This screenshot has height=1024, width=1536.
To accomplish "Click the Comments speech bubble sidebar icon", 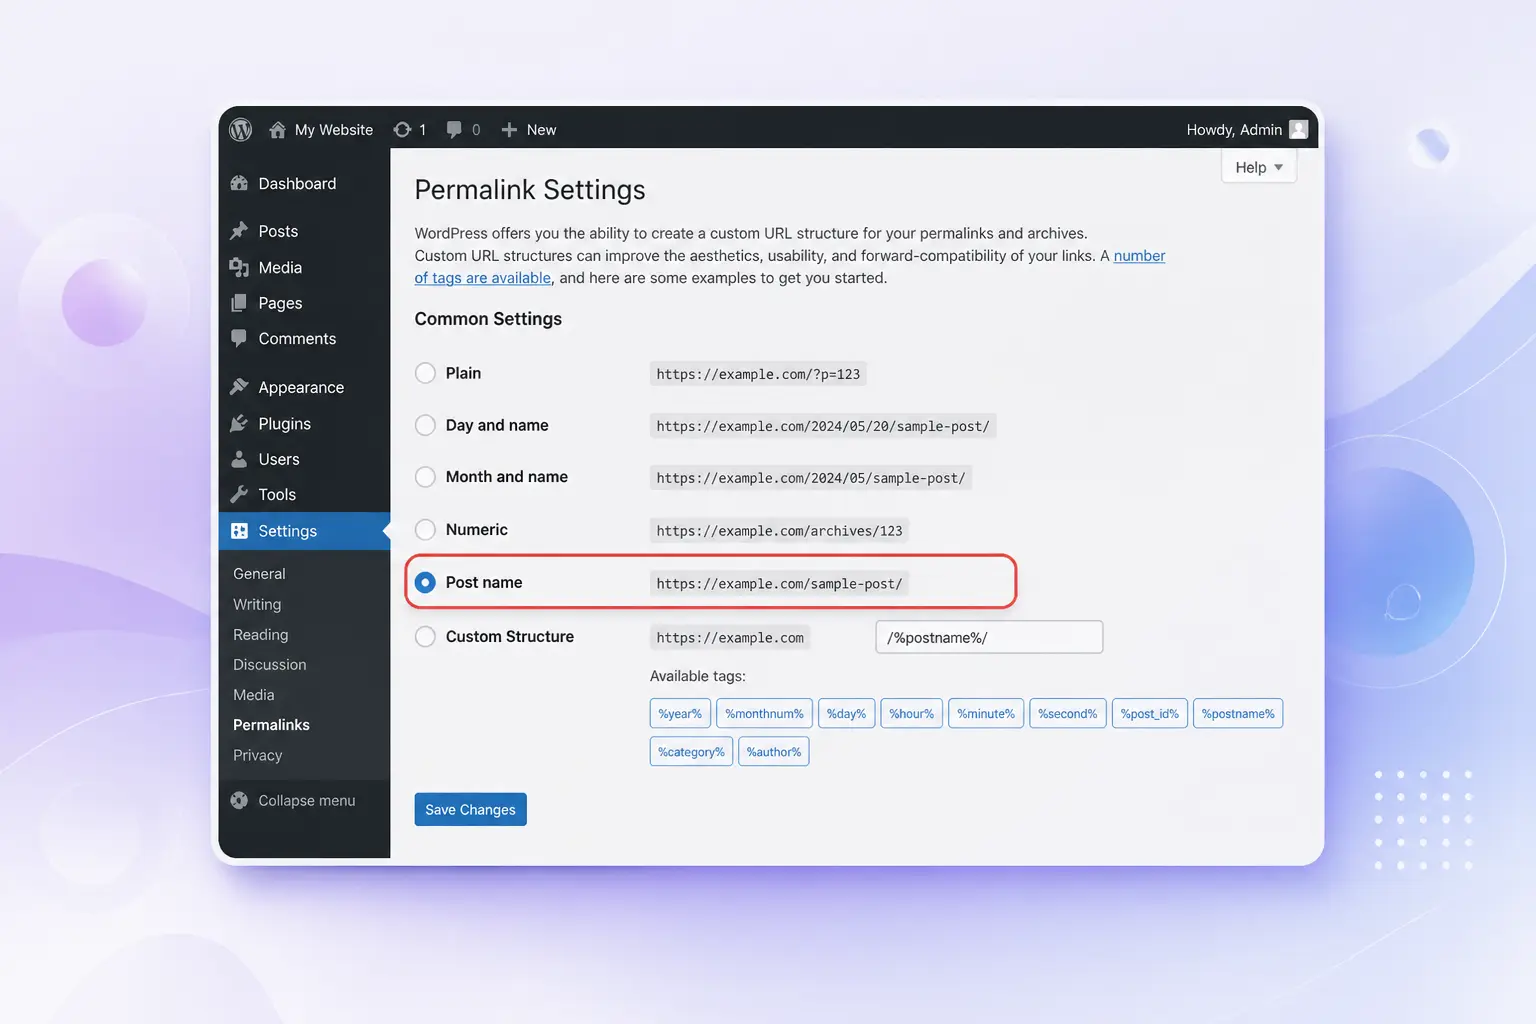I will click(x=239, y=338).
